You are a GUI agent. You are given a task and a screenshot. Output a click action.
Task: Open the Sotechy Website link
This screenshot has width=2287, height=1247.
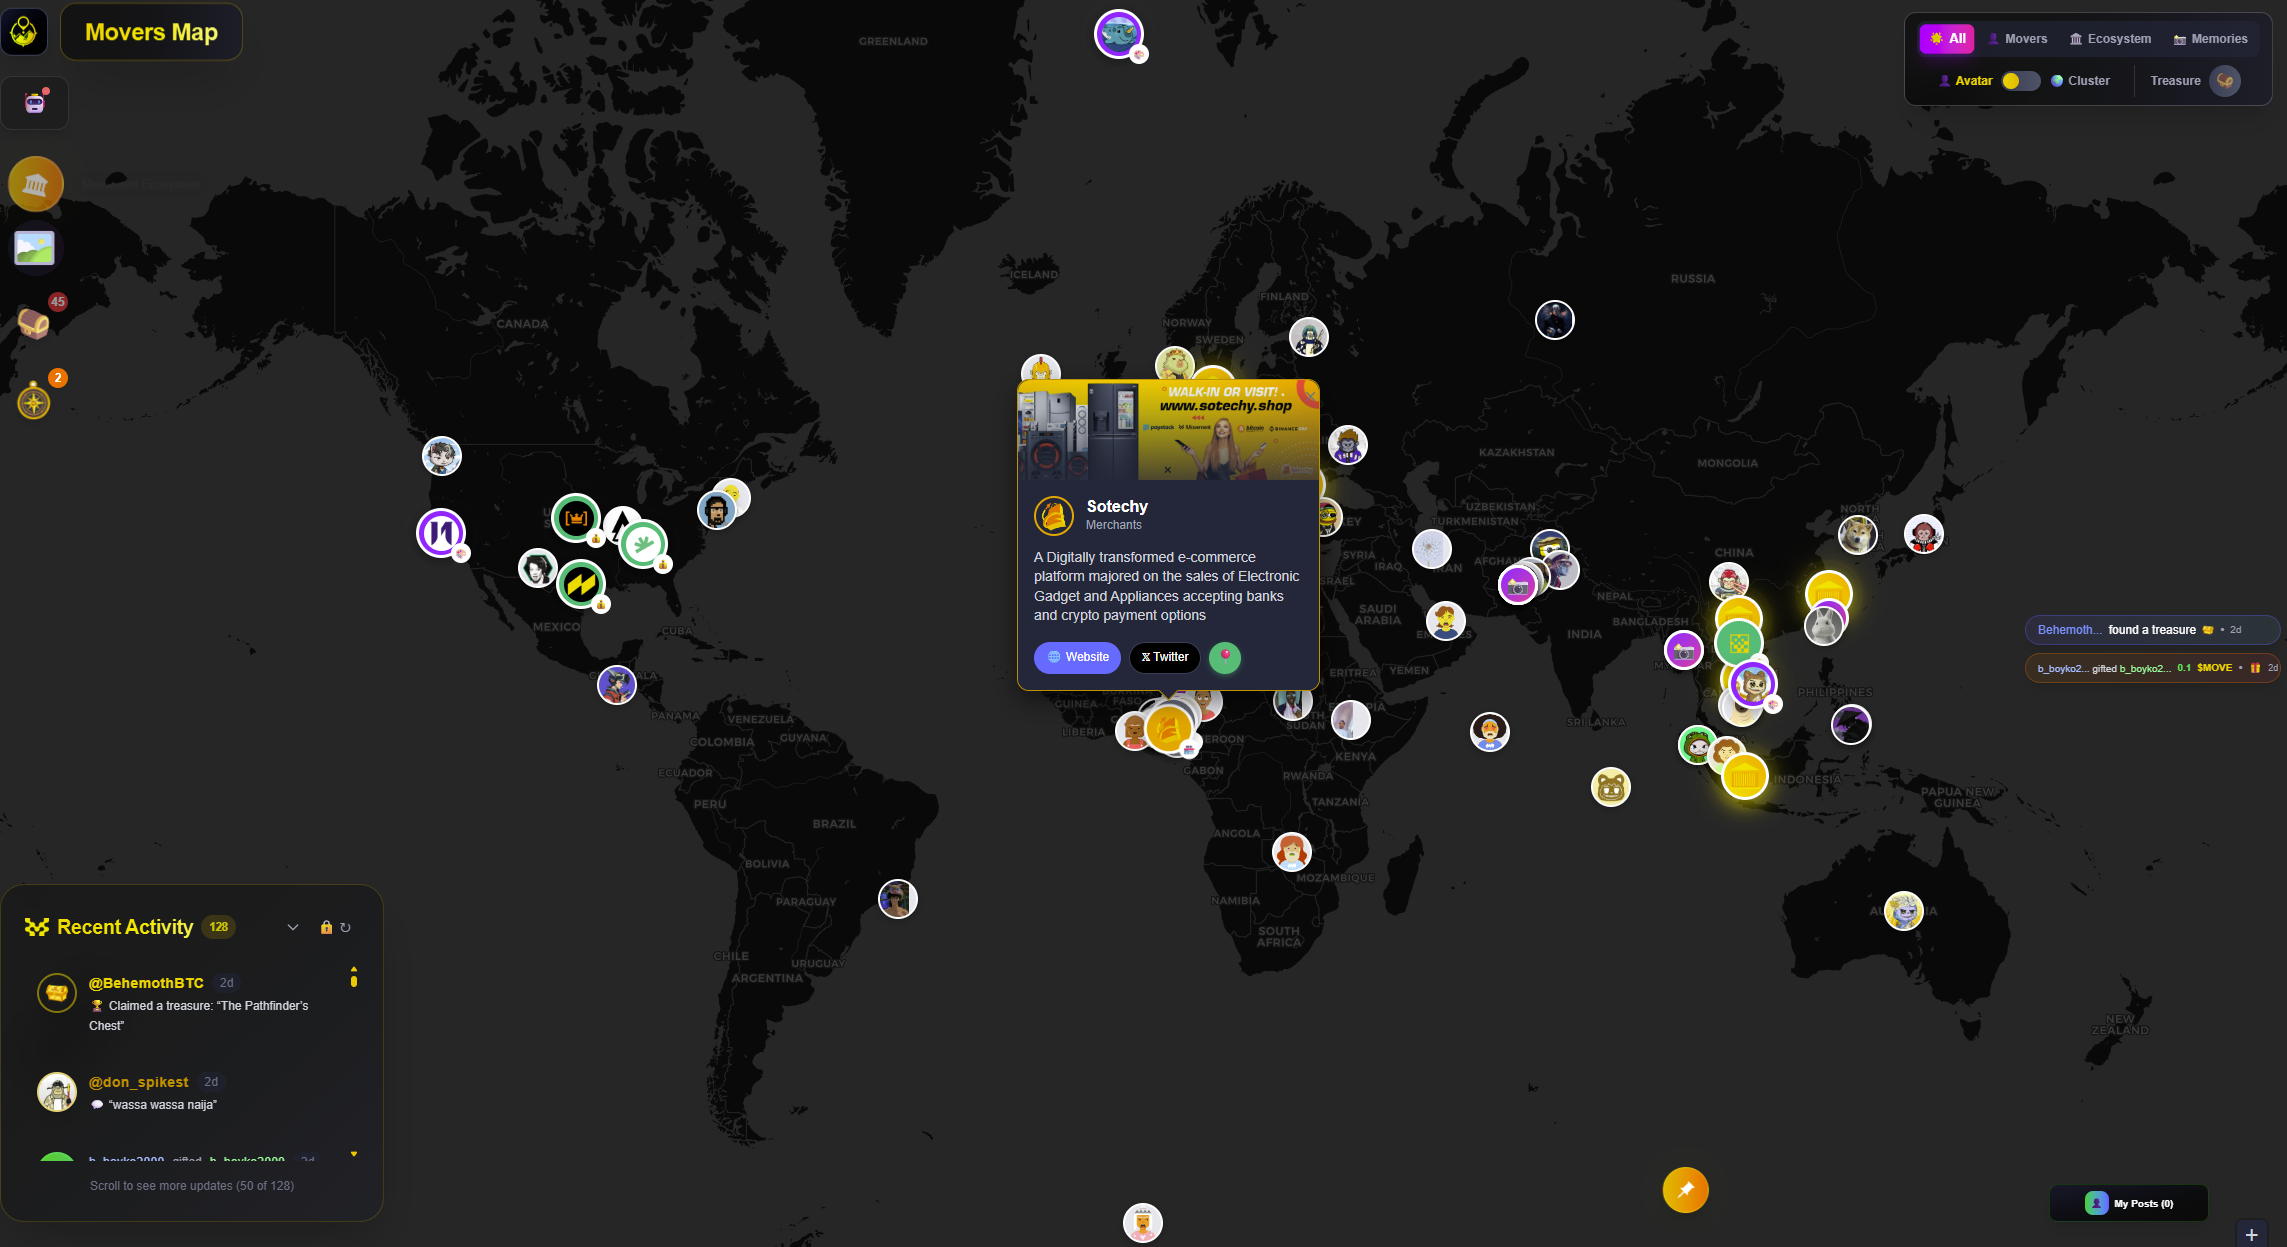point(1077,657)
